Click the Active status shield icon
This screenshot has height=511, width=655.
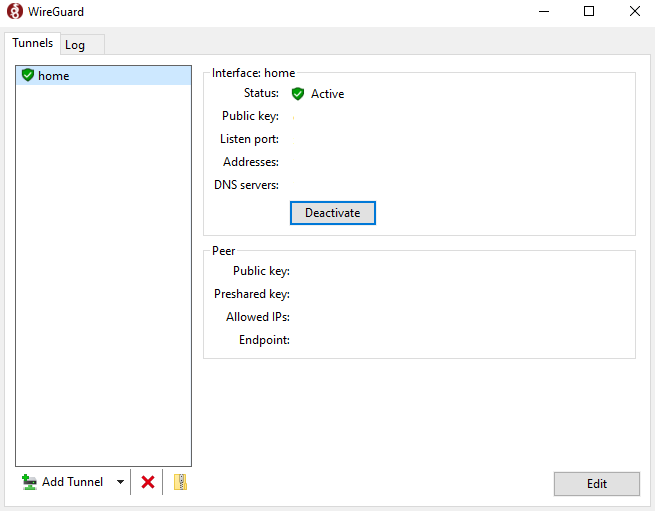(x=298, y=94)
